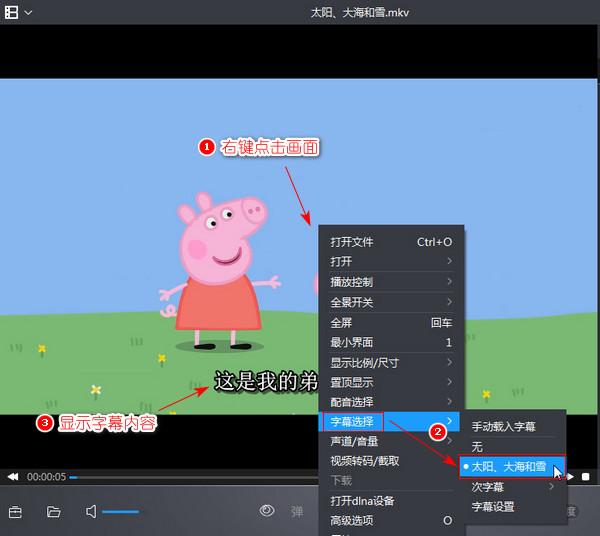Click the 弹 danmaku button
This screenshot has width=600, height=536.
coord(297,512)
